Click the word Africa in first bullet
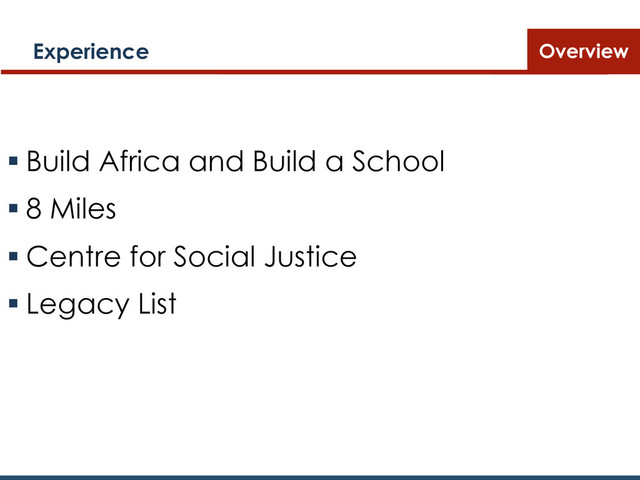 pos(139,161)
